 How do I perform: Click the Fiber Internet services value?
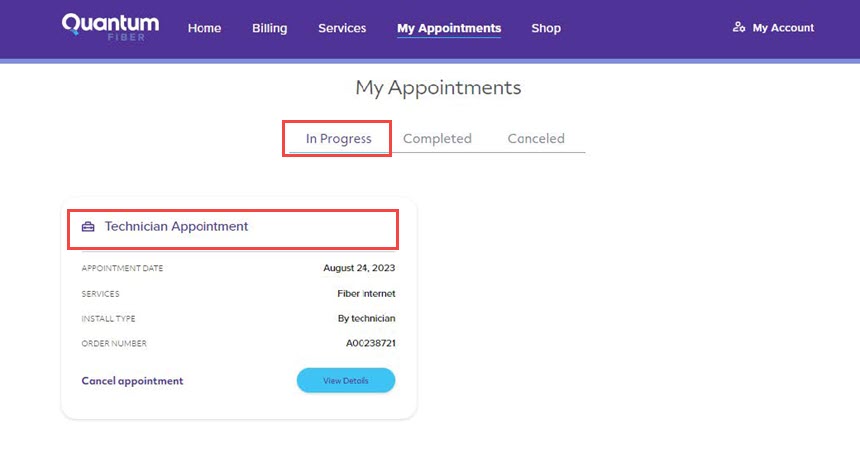[366, 293]
